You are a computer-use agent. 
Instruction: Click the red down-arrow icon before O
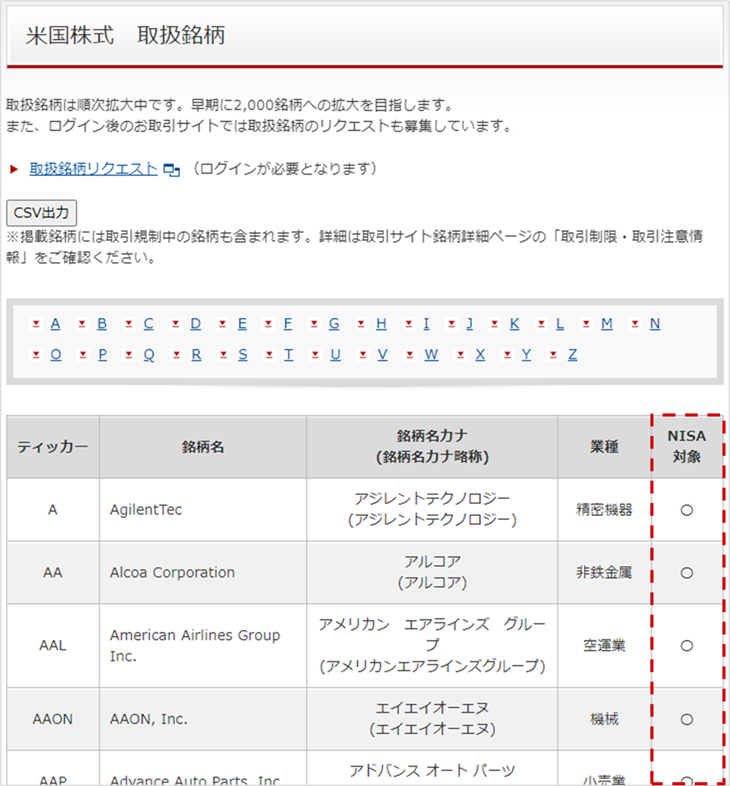click(36, 355)
